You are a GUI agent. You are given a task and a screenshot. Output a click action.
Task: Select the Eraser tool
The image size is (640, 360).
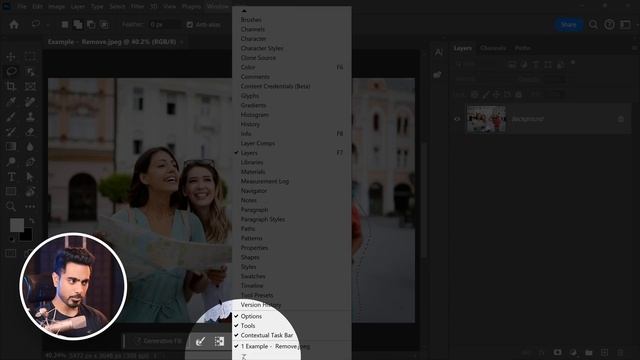(x=30, y=131)
